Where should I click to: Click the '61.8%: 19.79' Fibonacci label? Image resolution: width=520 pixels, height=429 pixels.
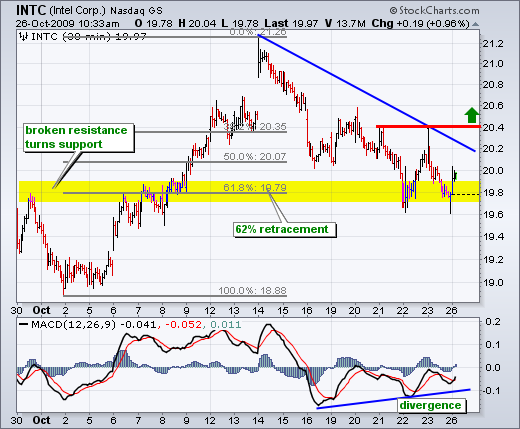255,187
